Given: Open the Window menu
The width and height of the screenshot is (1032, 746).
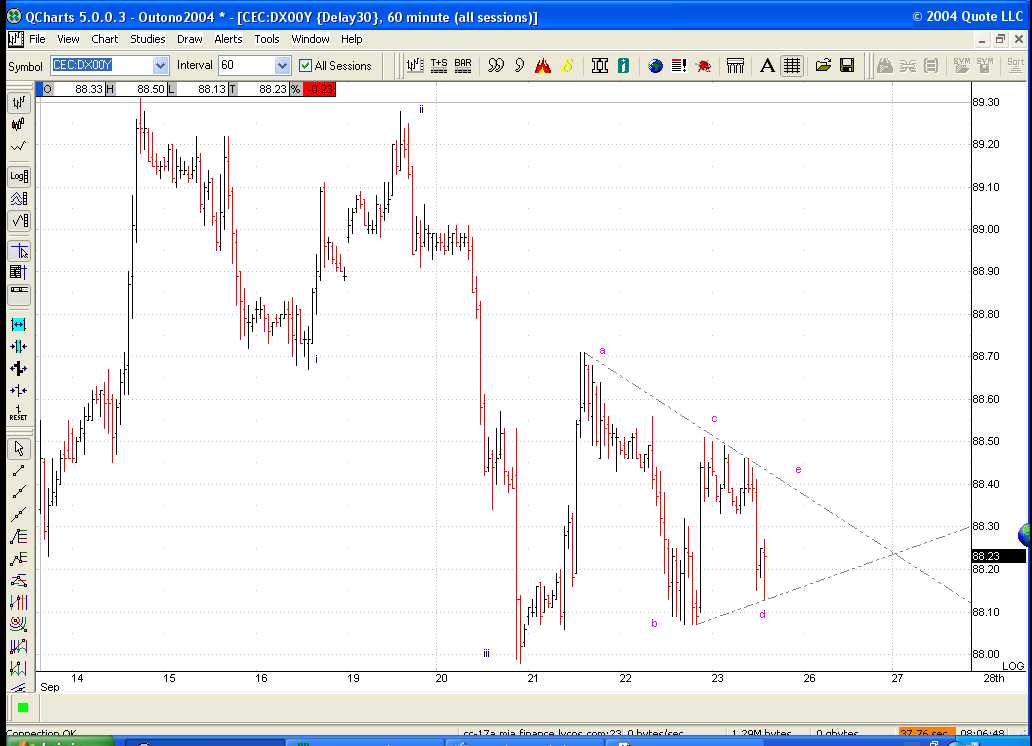Looking at the screenshot, I should [310, 39].
